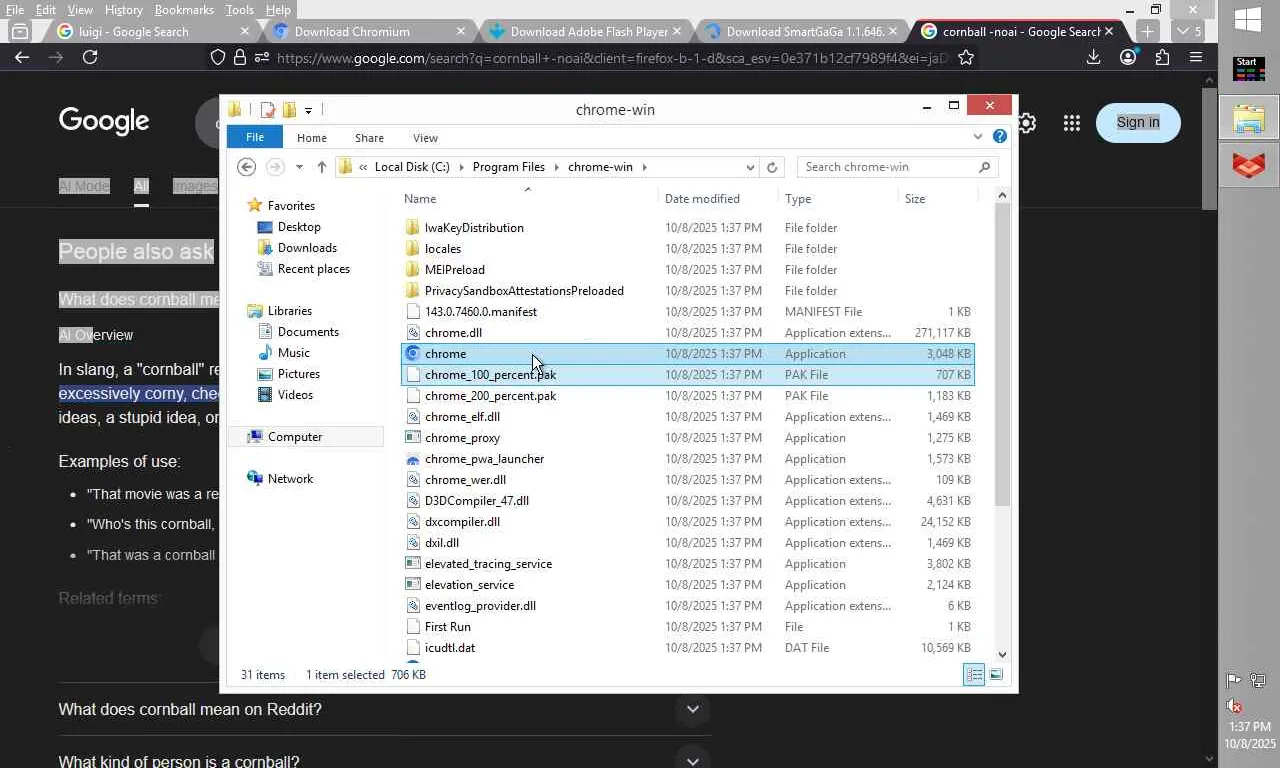
Task: Click the Search chrome-win input field
Action: coord(888,167)
